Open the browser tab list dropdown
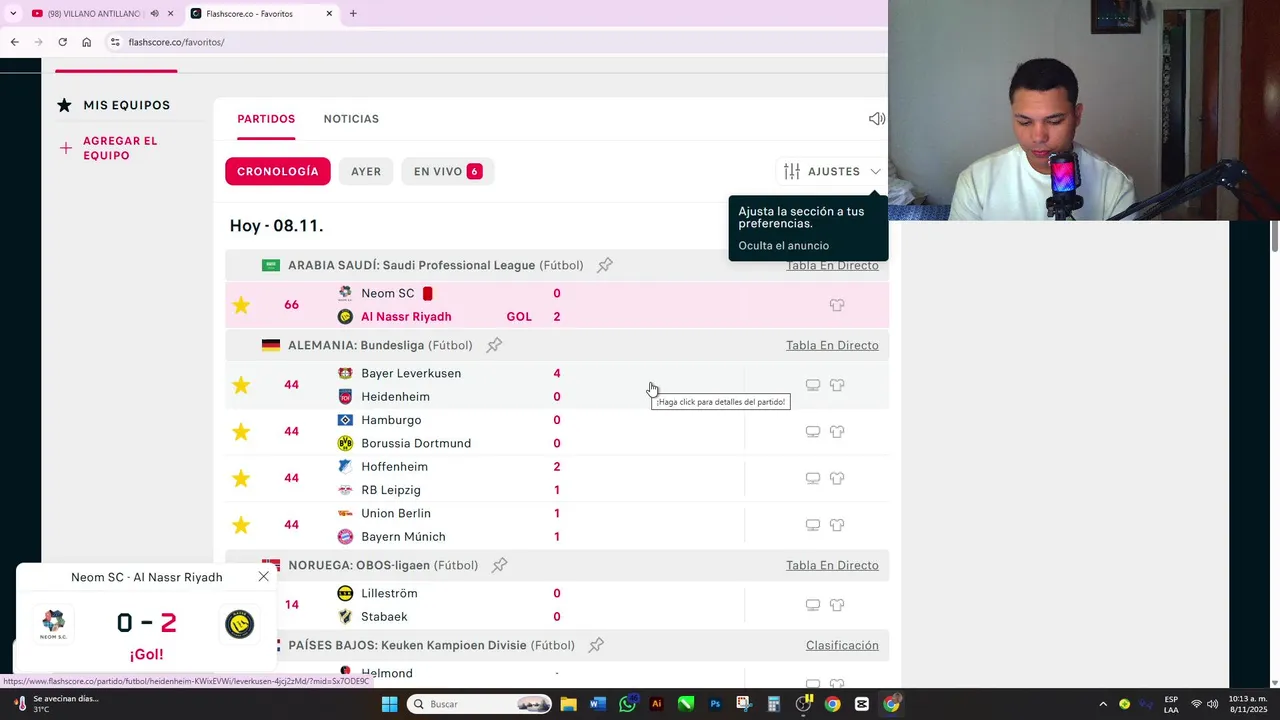Image resolution: width=1280 pixels, height=720 pixels. coord(13,13)
